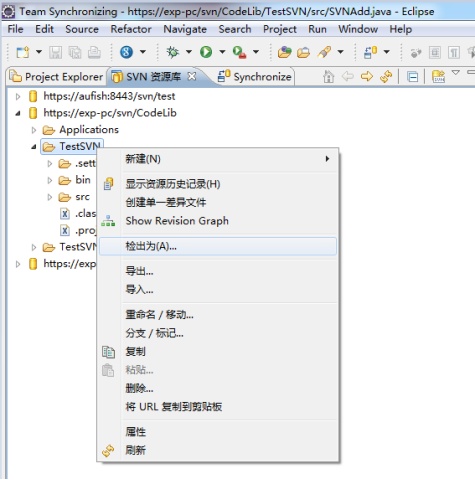Viewport: 475px width, 480px height.
Task: Toggle Show Whitespace Characters paragraph icon
Action: [x=454, y=52]
